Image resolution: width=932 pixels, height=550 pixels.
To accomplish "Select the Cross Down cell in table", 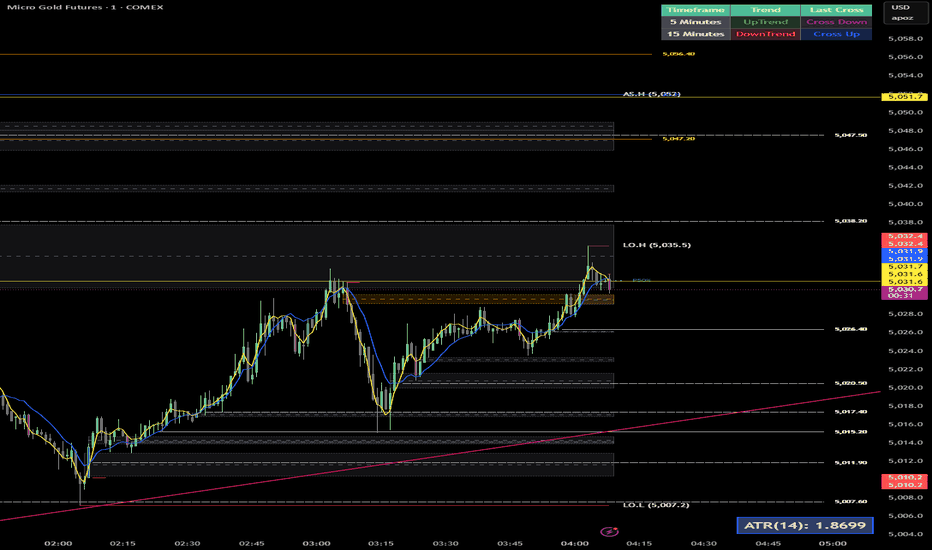I will [836, 22].
